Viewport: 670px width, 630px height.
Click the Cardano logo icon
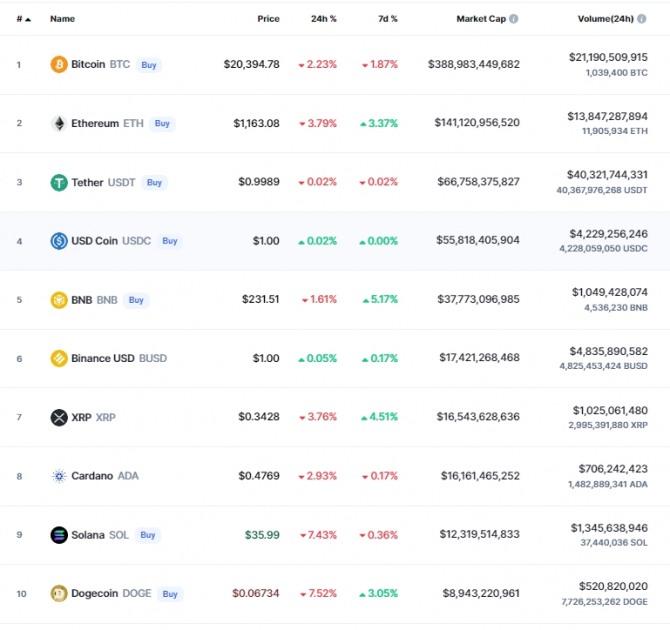click(x=59, y=476)
